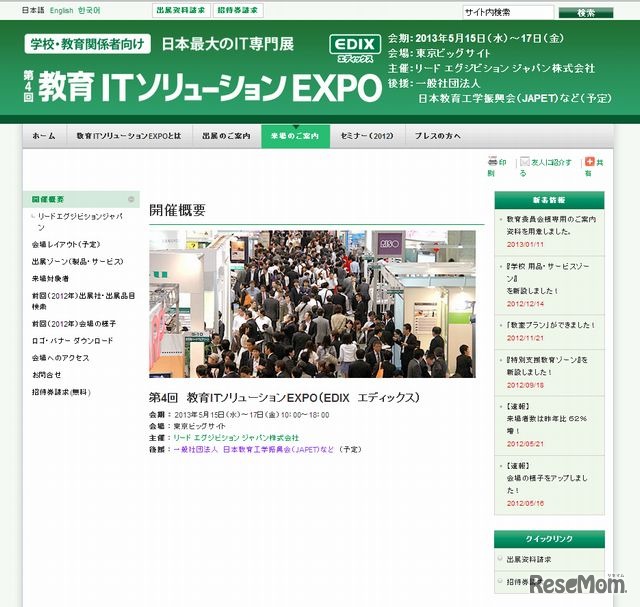The image size is (640, 607).
Task: Click the 出展資料請求 top button
Action: tap(181, 11)
